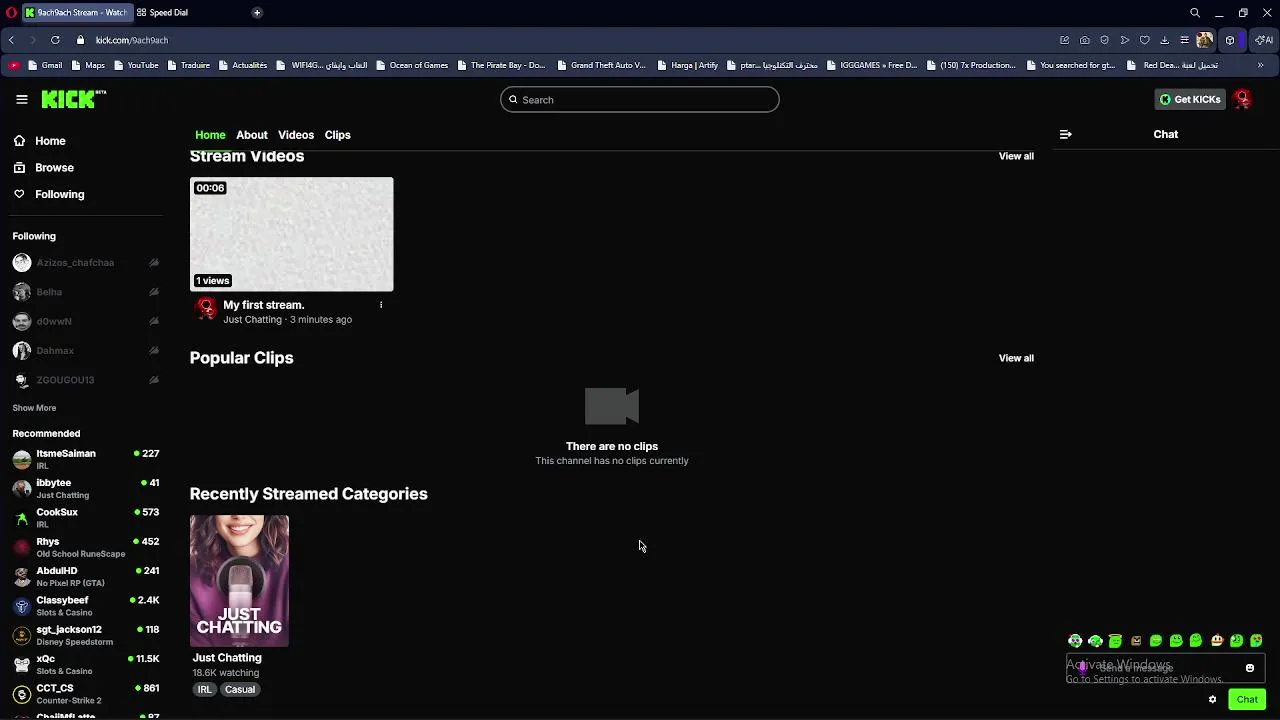Insert the green emote wearing purple glasses
This screenshot has width=1280, height=720.
coord(1075,641)
